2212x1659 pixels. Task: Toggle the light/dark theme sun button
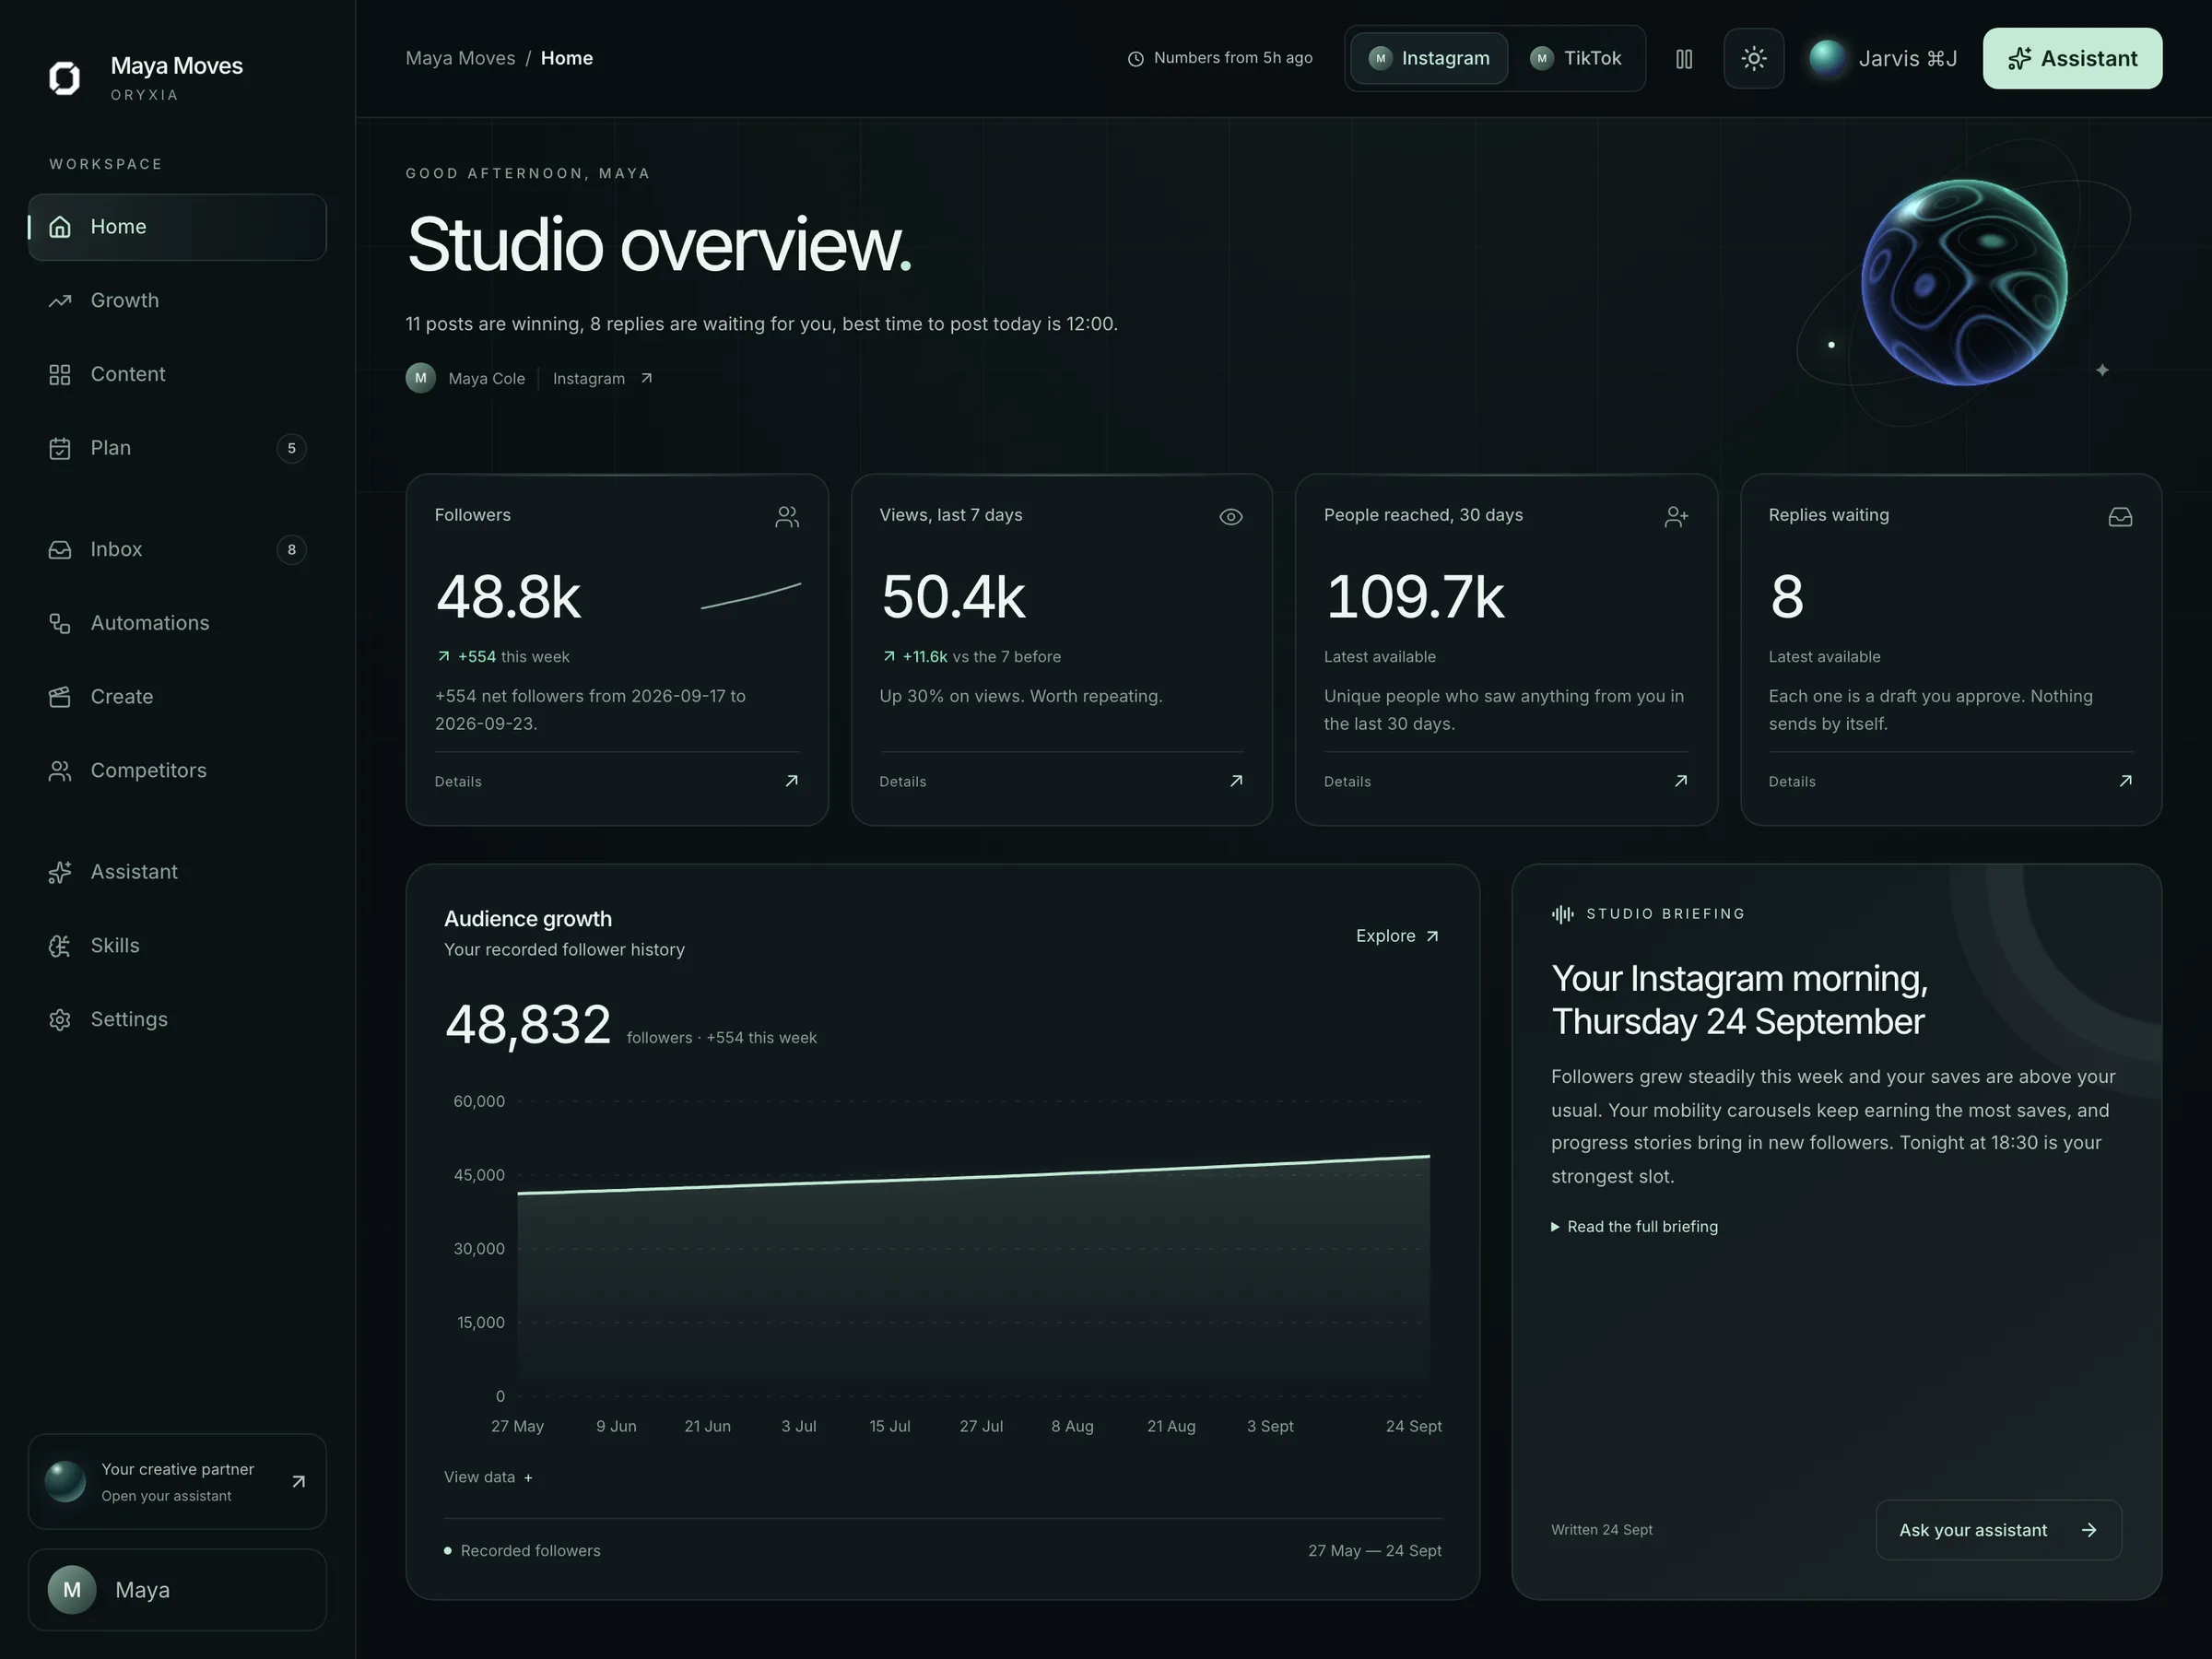[x=1754, y=59]
